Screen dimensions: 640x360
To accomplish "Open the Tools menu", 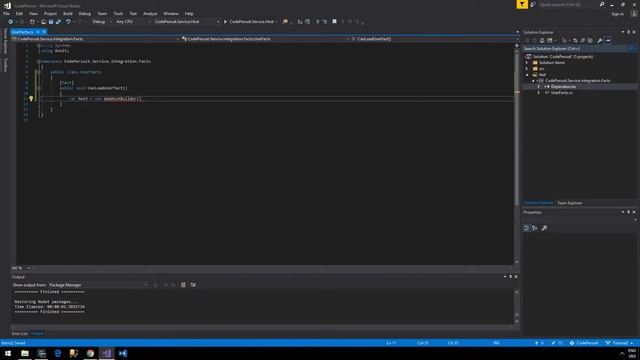I will [118, 13].
